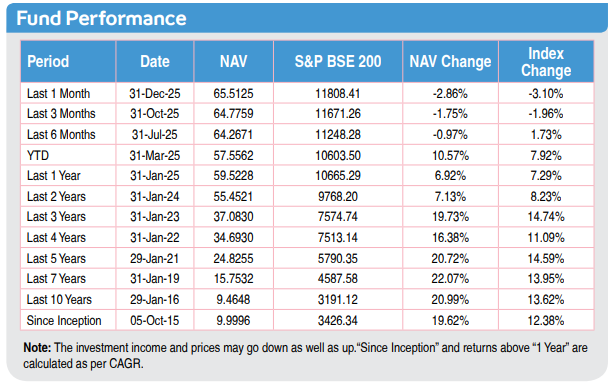611x384 pixels.
Task: Click the 29-Jan-21 date cell
Action: point(155,258)
